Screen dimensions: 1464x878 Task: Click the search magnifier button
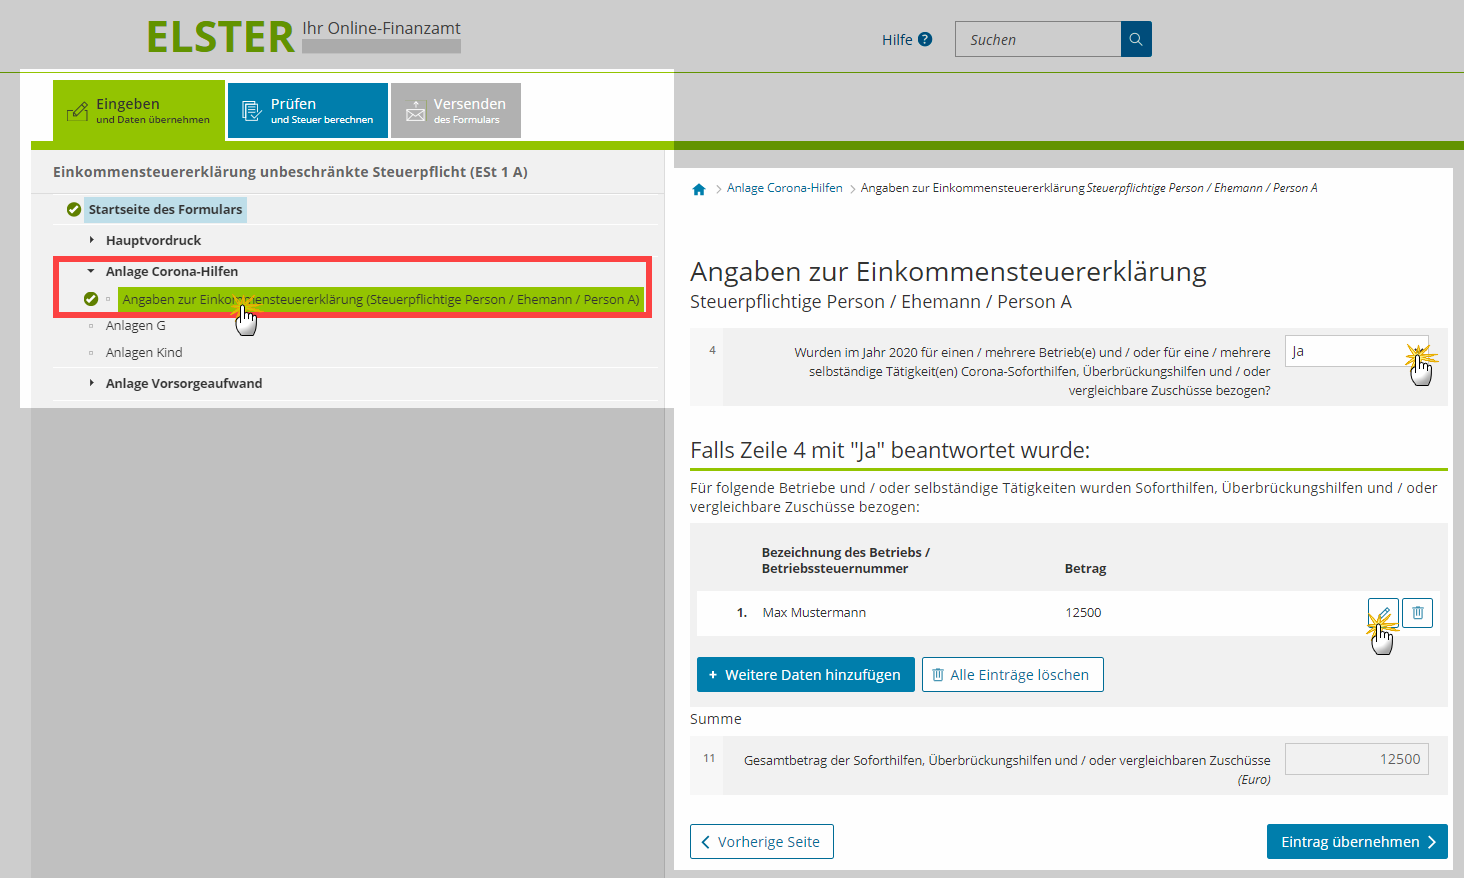1136,39
